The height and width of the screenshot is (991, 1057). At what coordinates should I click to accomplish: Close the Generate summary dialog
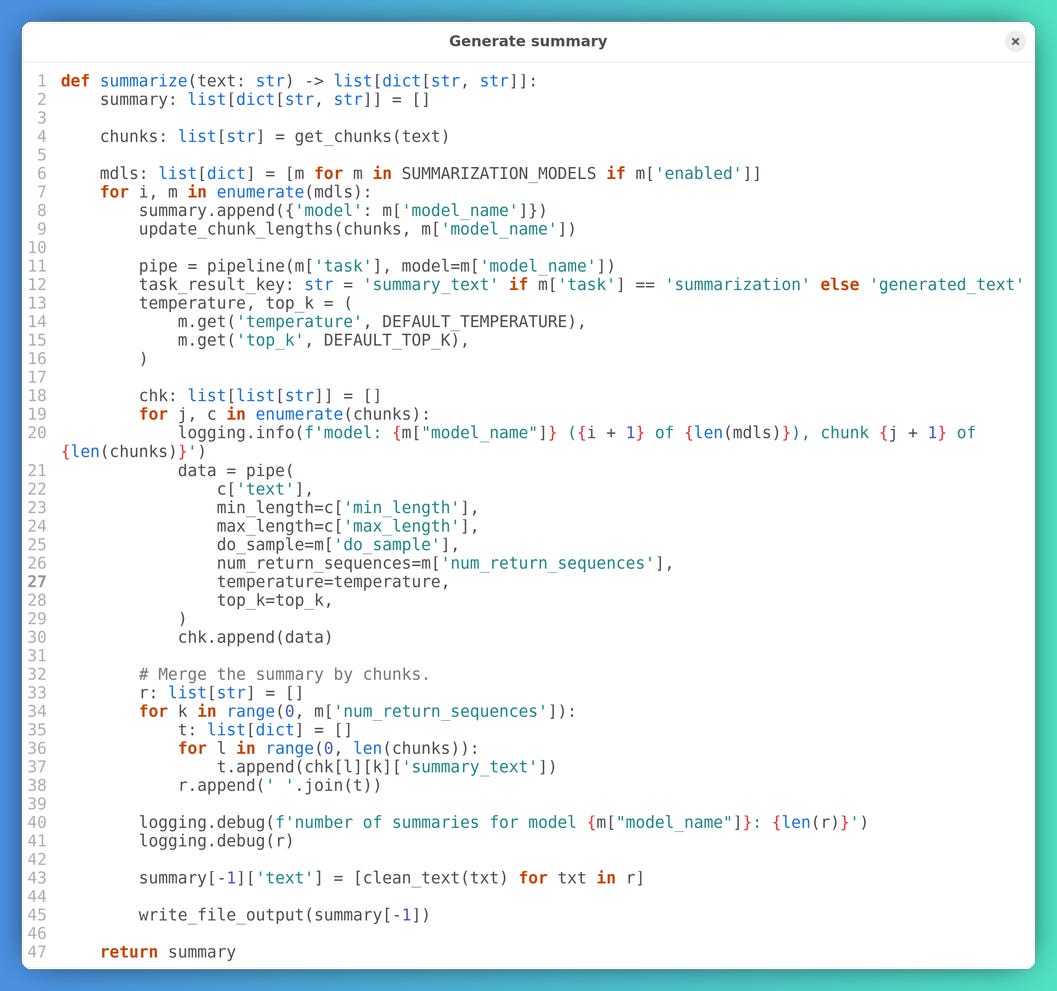pos(1015,41)
